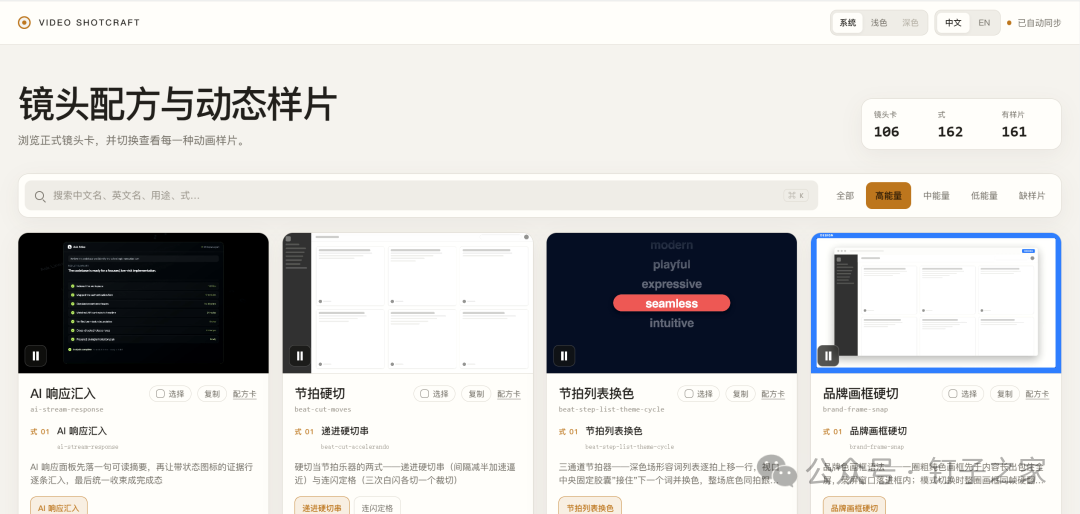Screen dimensions: 1080x514
Task: Click the 已自动同步 status indicator
Action: tap(1034, 23)
